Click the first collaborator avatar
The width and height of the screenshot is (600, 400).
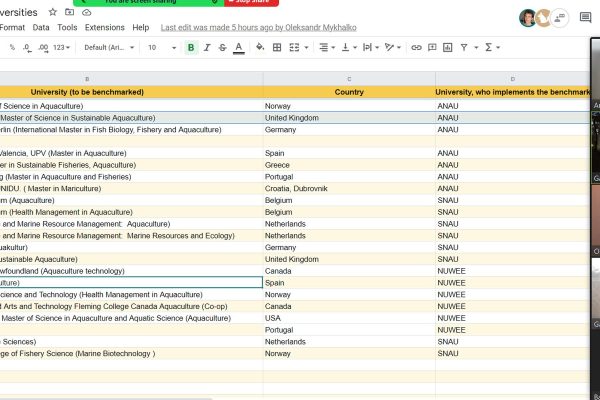[527, 18]
